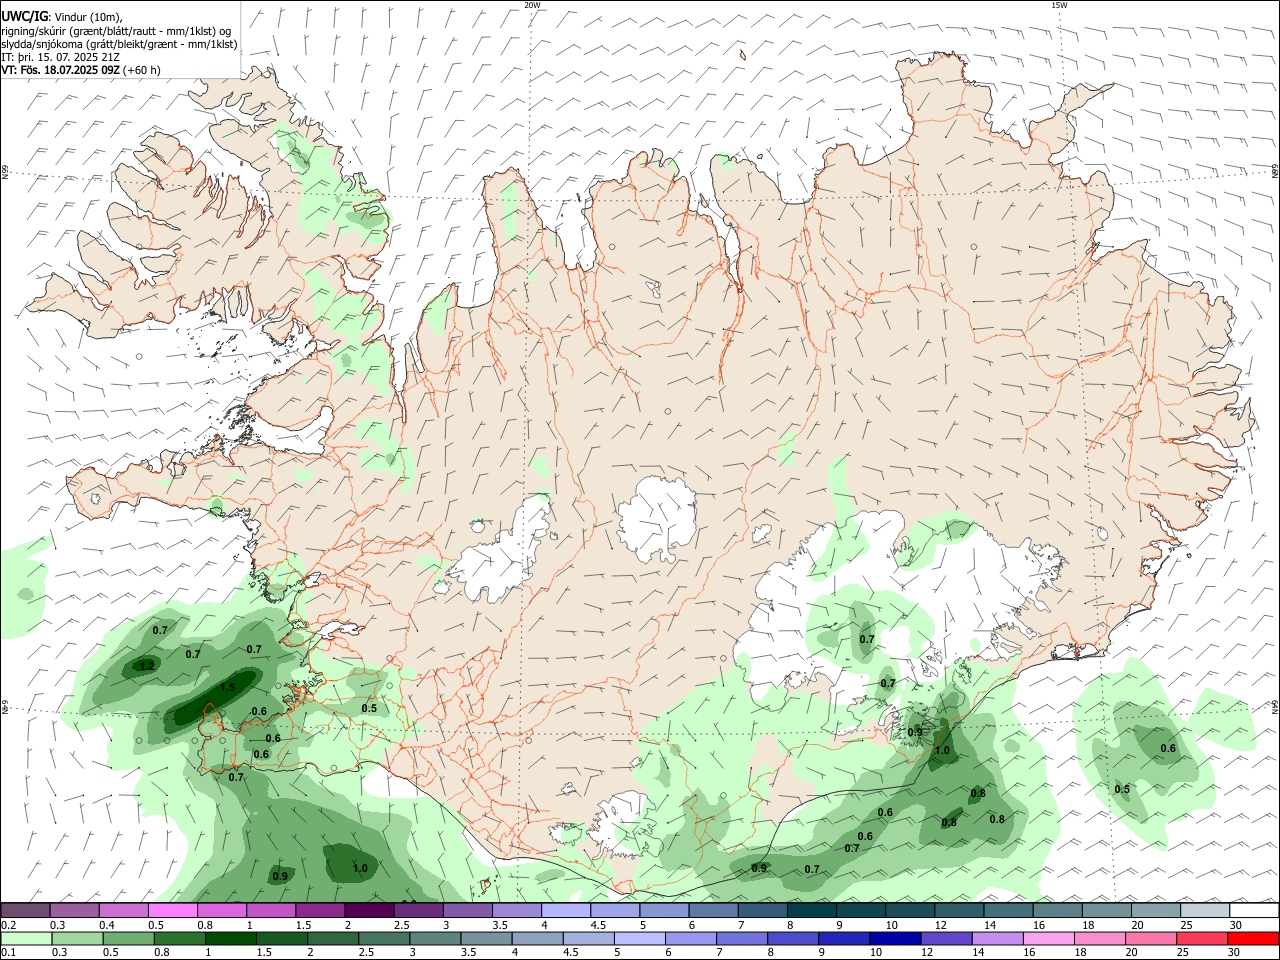Click the '0.4' label on the upper scale
Screen dimensions: 1280x960
[x=107, y=925]
